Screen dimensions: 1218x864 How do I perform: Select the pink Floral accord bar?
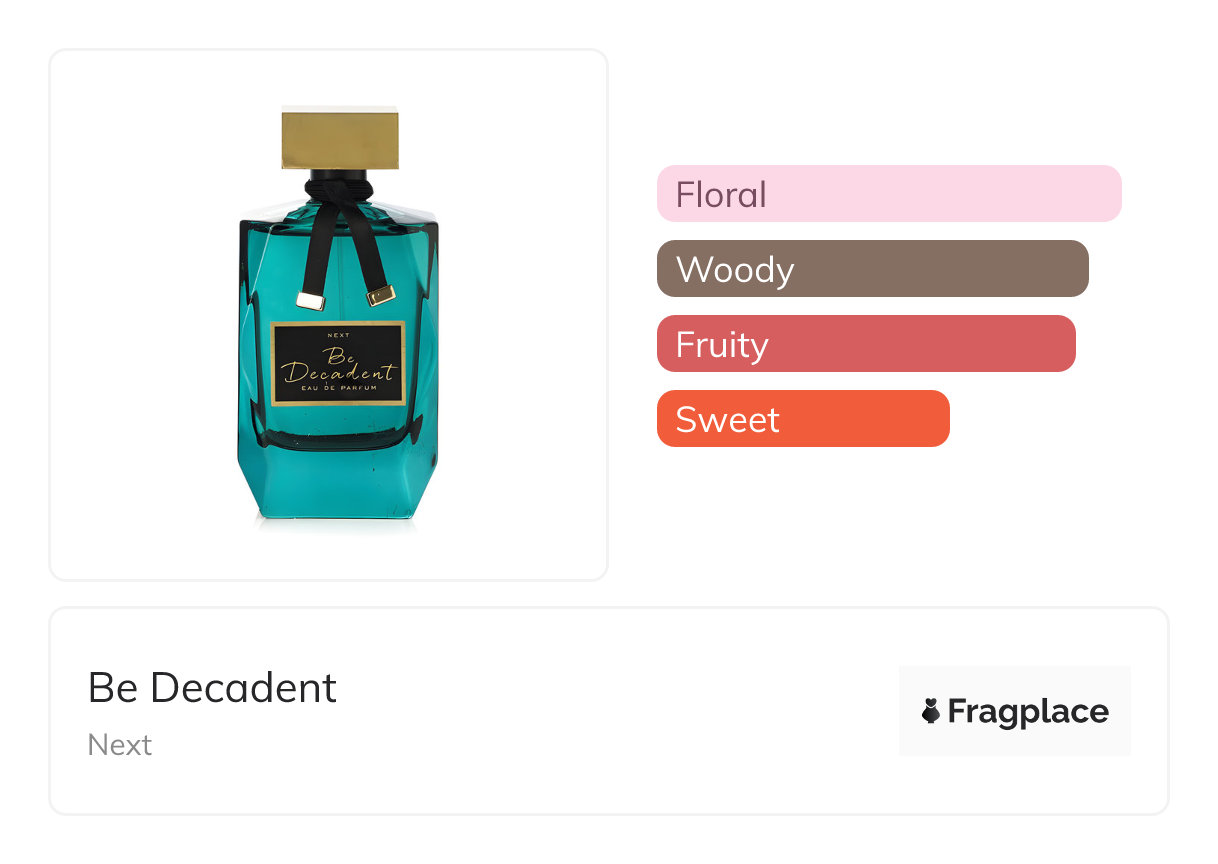(889, 193)
